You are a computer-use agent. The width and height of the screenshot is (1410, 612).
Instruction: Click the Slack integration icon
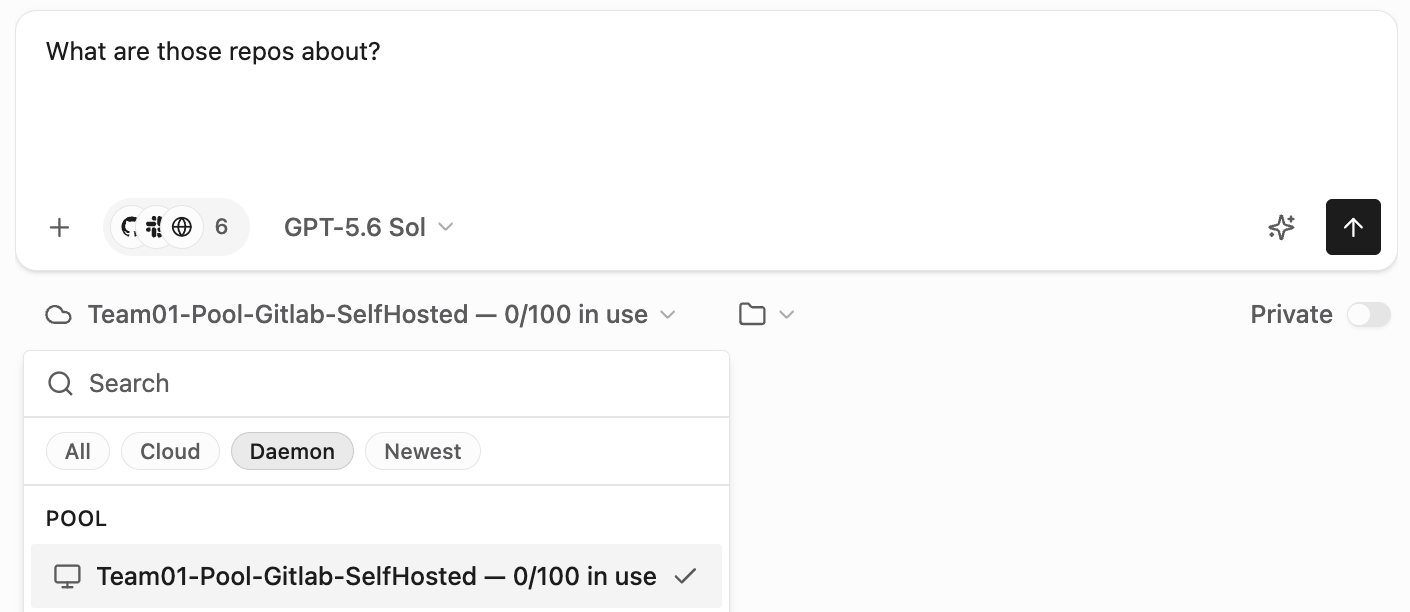tap(155, 227)
